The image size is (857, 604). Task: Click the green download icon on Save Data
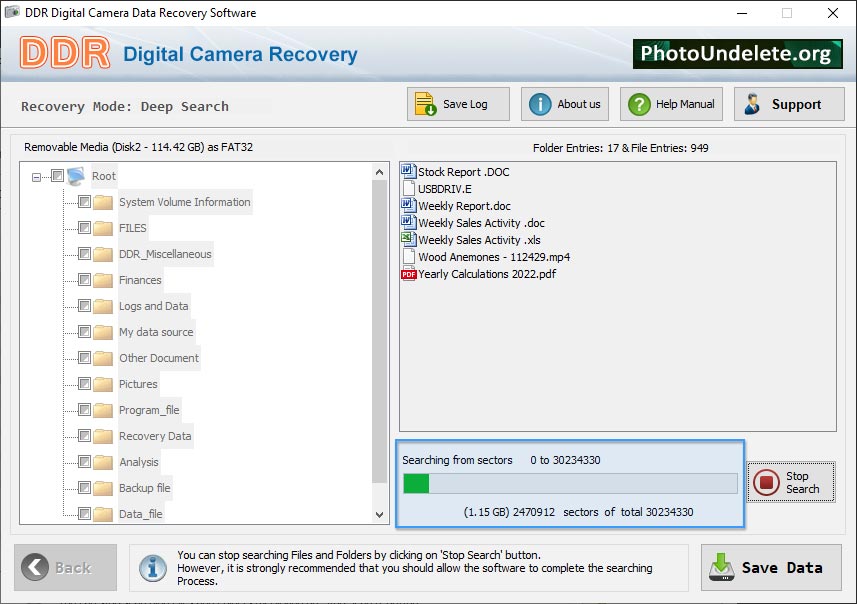721,567
